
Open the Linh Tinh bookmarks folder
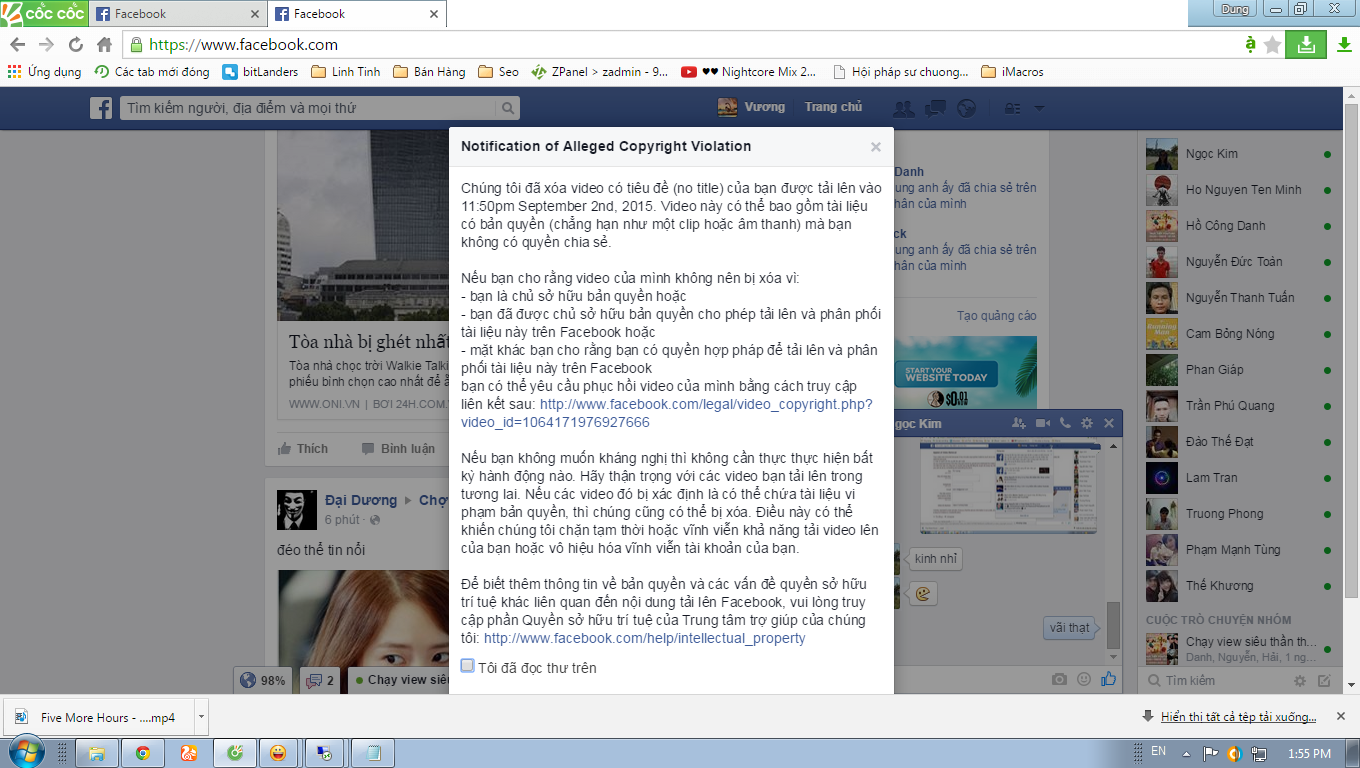coord(346,72)
